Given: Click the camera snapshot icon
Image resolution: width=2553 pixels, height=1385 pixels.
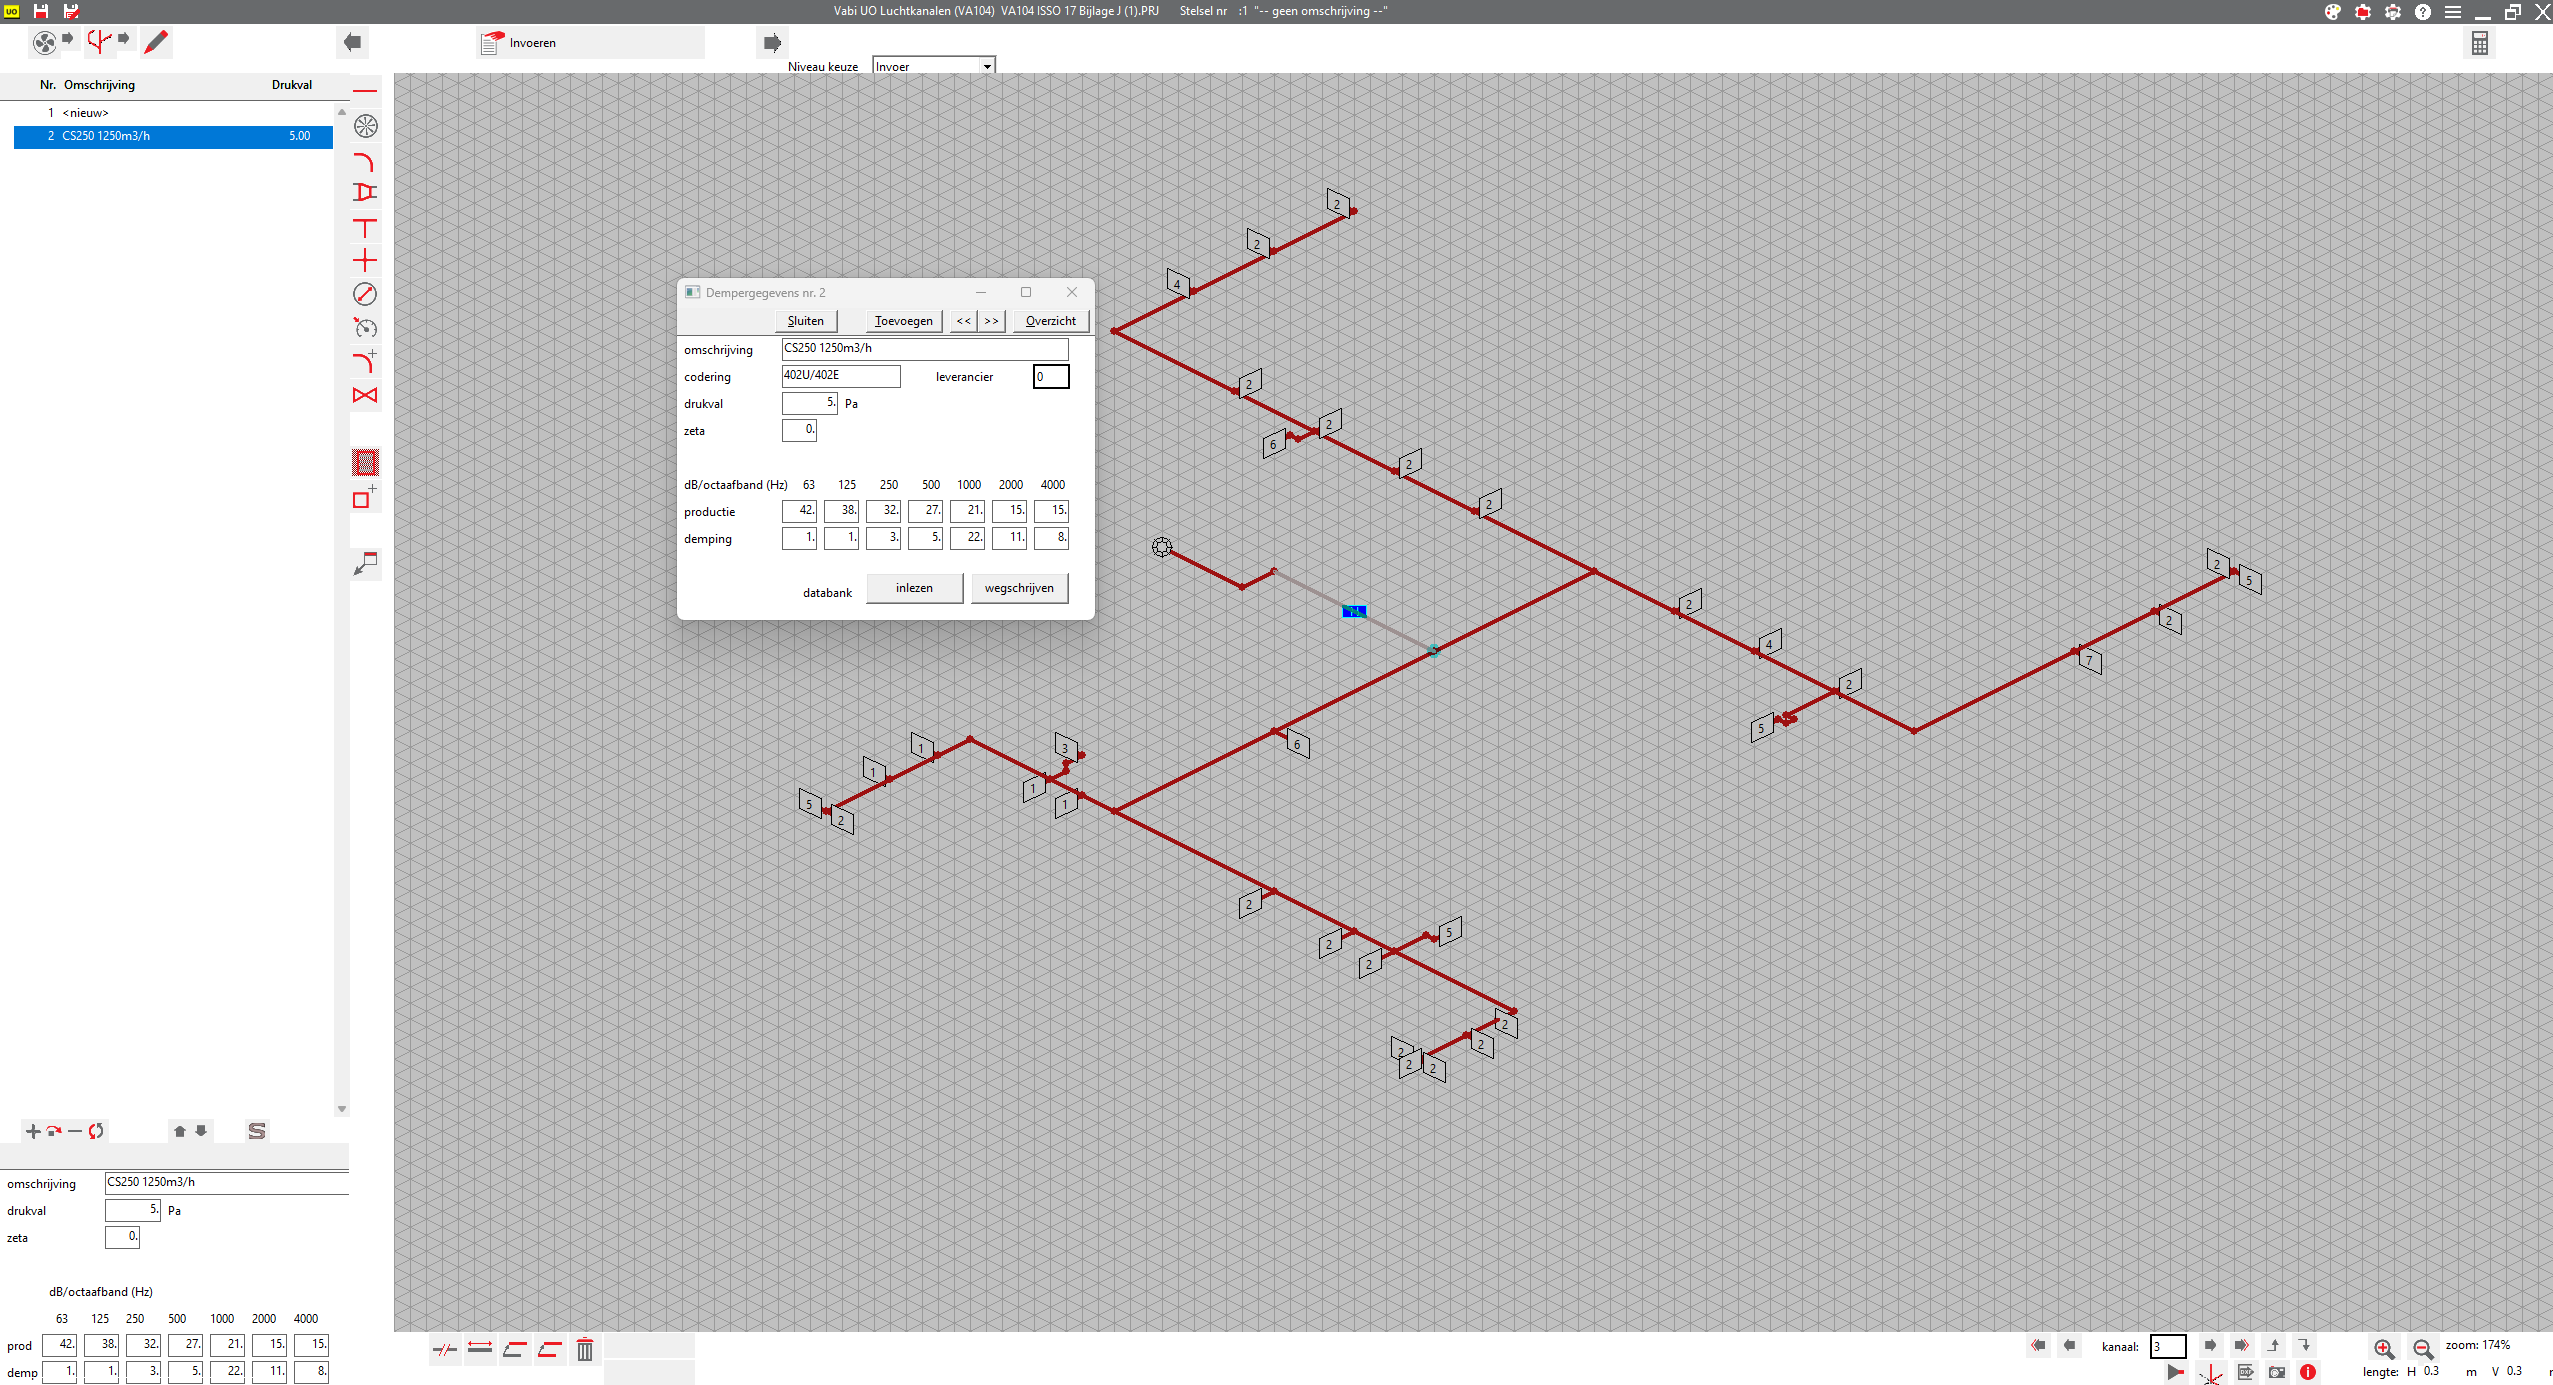Looking at the screenshot, I should [x=2277, y=1372].
